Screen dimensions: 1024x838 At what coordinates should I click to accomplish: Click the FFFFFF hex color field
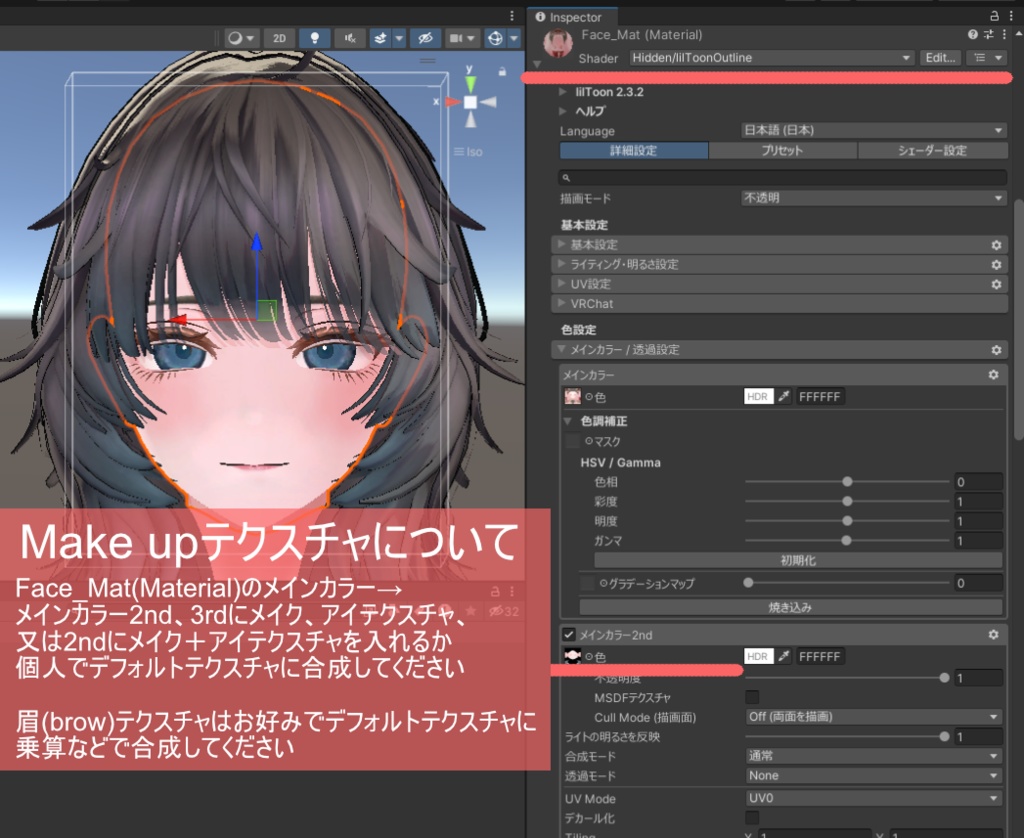point(819,395)
